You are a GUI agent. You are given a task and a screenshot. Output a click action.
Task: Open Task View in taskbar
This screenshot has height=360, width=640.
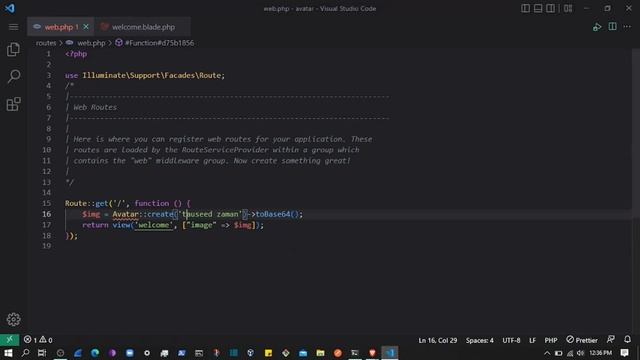click(42, 353)
